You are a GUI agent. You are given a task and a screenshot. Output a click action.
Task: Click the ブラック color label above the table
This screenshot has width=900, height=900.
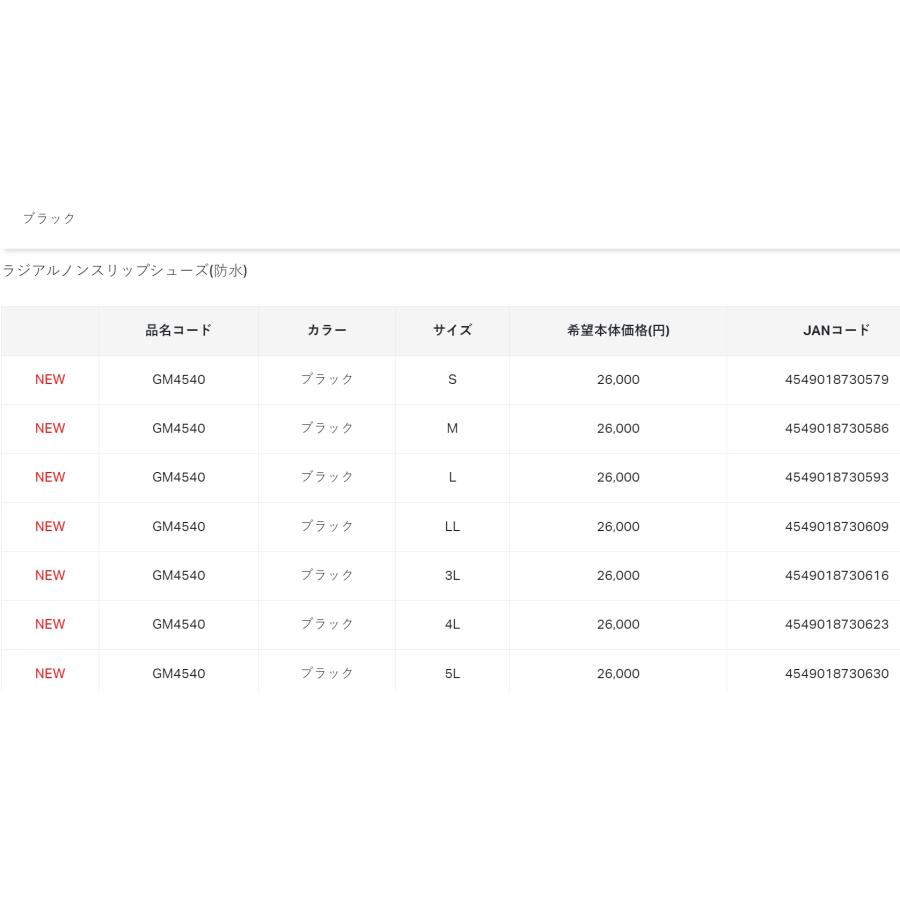(x=49, y=218)
